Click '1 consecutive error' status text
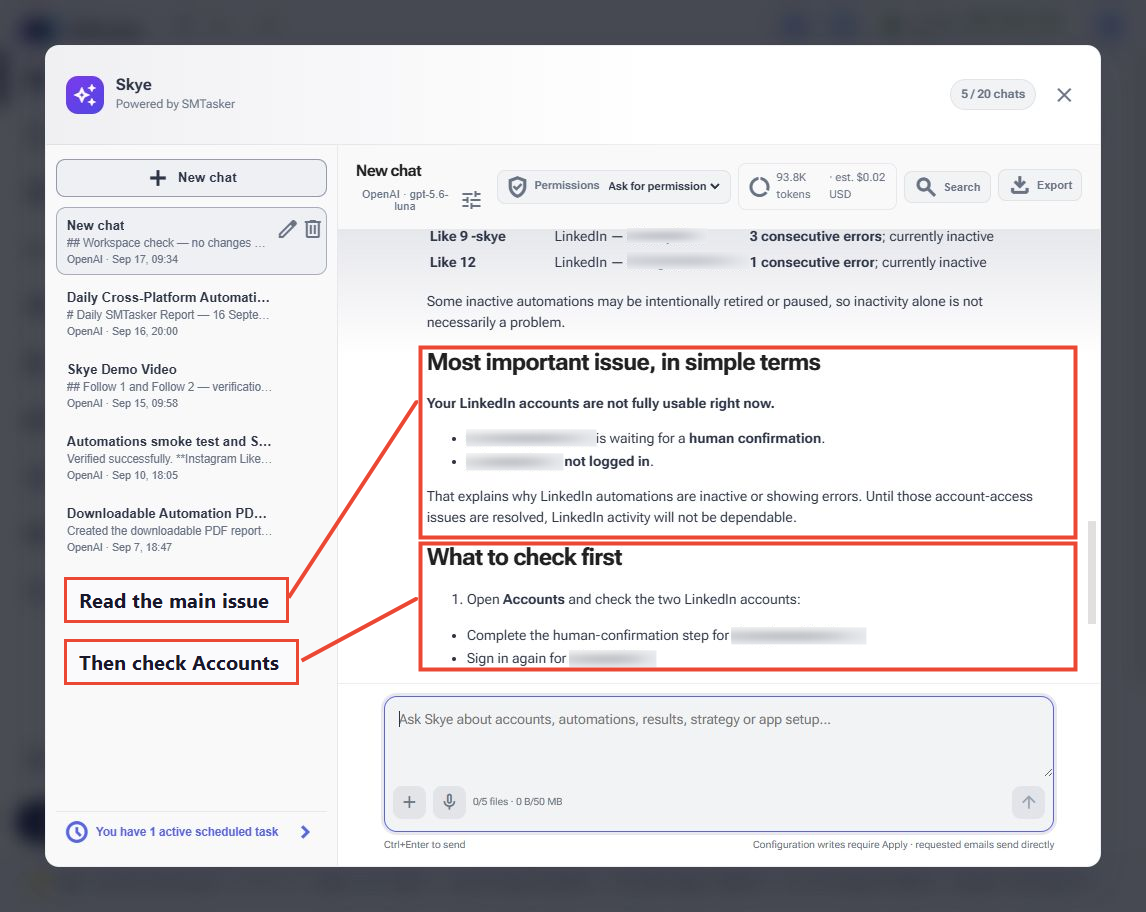Viewport: 1146px width, 912px height. coord(811,262)
